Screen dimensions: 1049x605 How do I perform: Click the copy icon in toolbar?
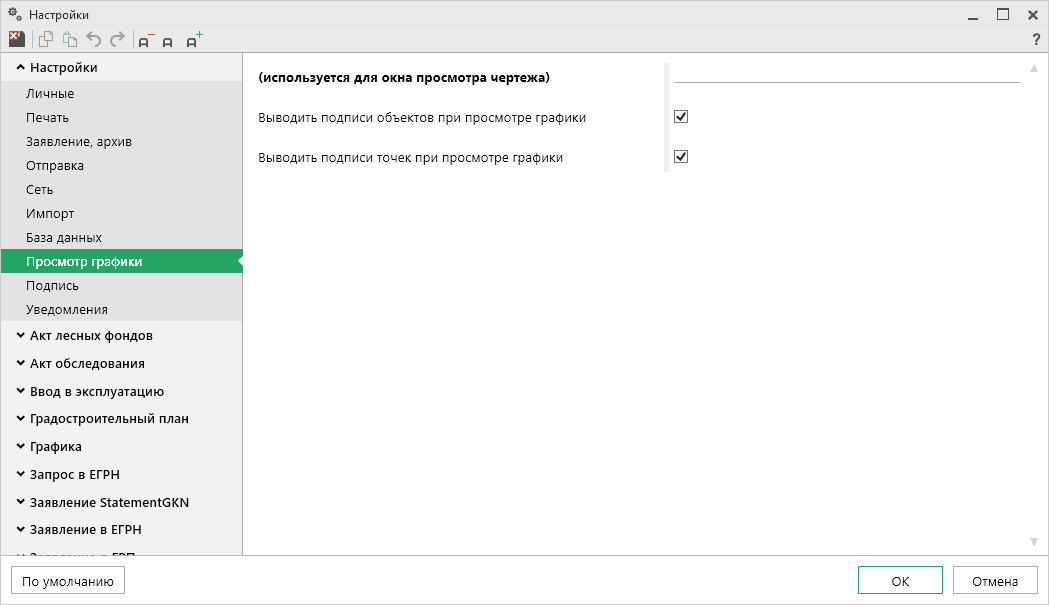coord(46,40)
